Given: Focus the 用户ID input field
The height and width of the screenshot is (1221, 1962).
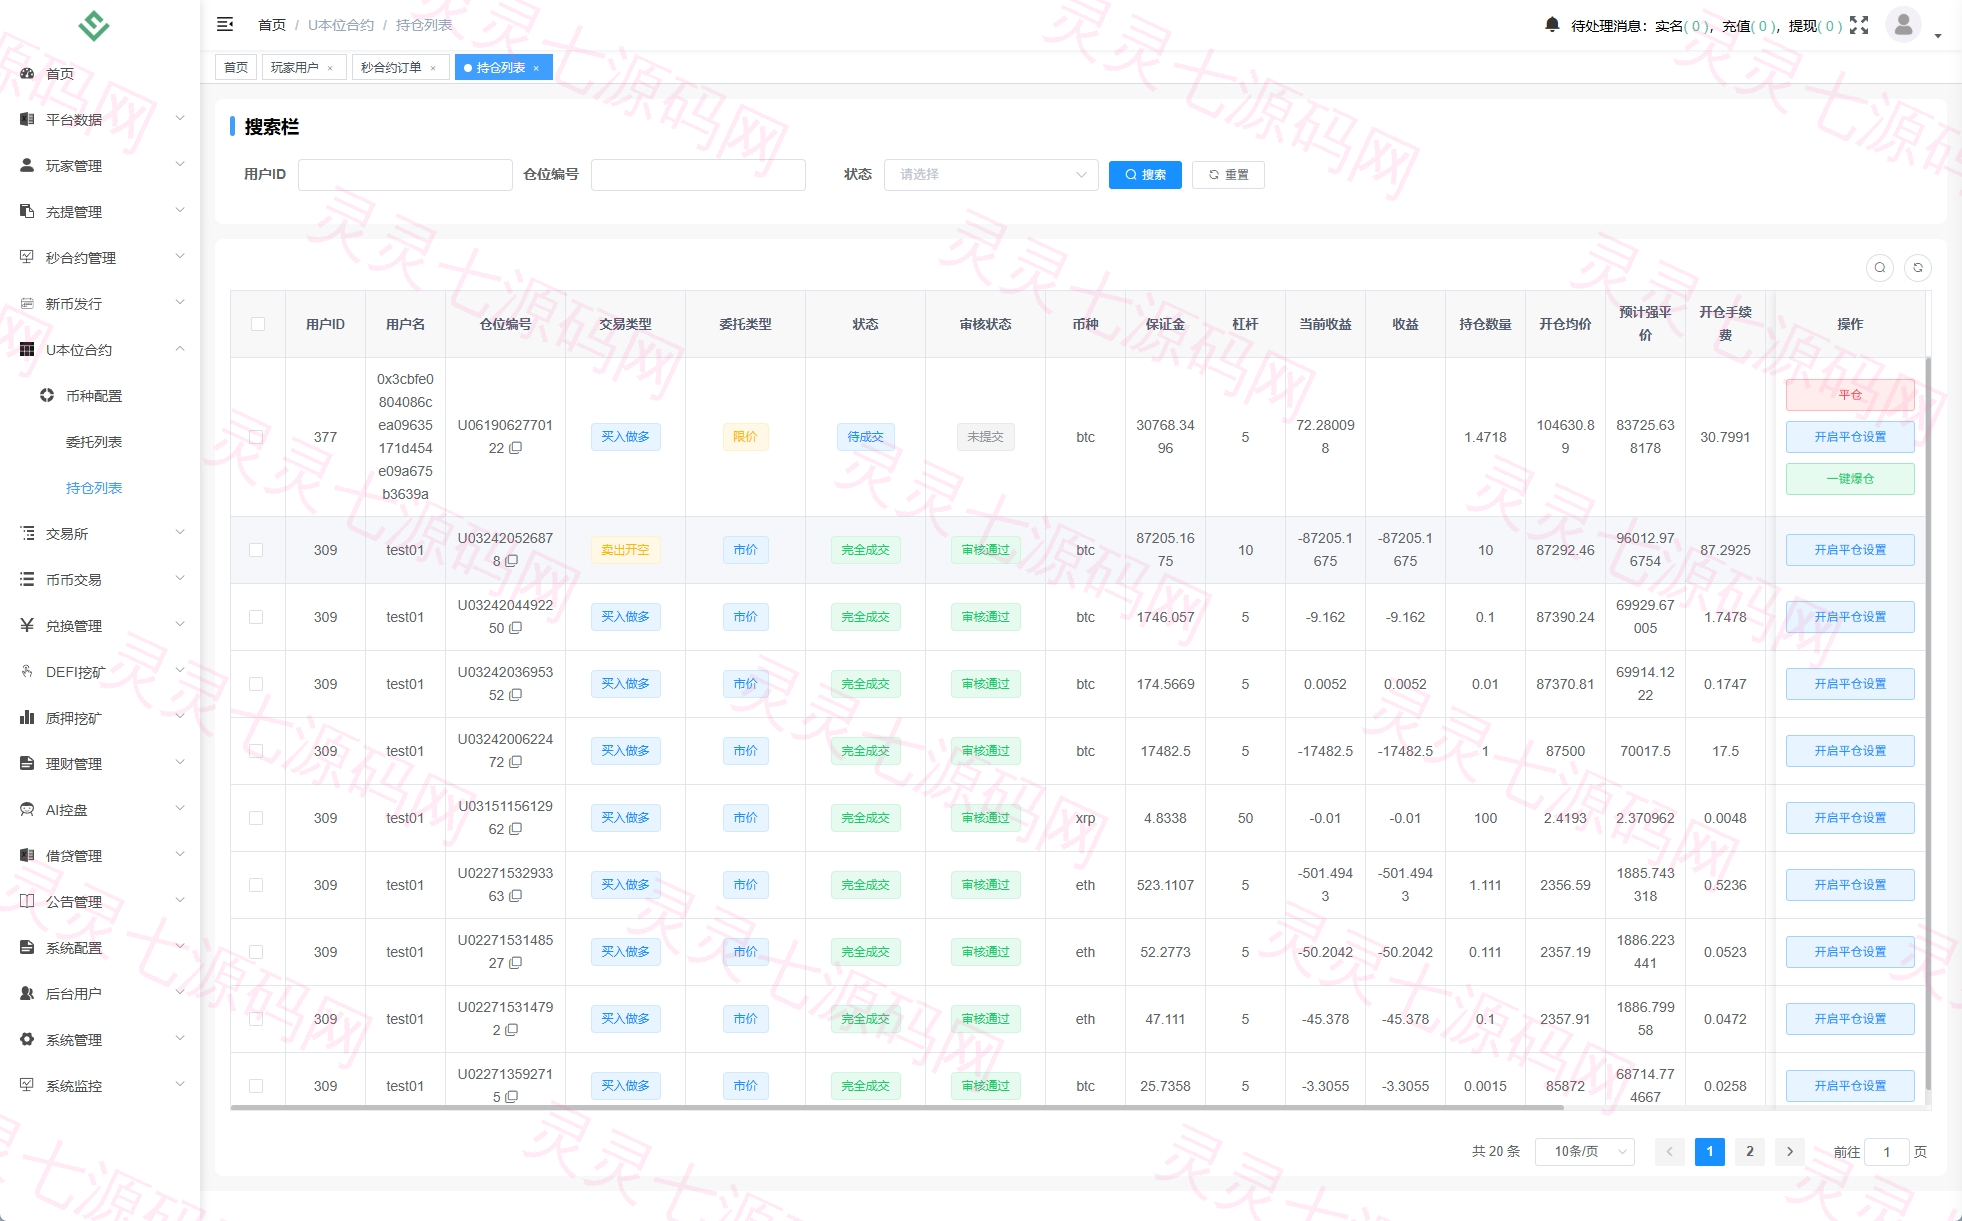Looking at the screenshot, I should 405,175.
